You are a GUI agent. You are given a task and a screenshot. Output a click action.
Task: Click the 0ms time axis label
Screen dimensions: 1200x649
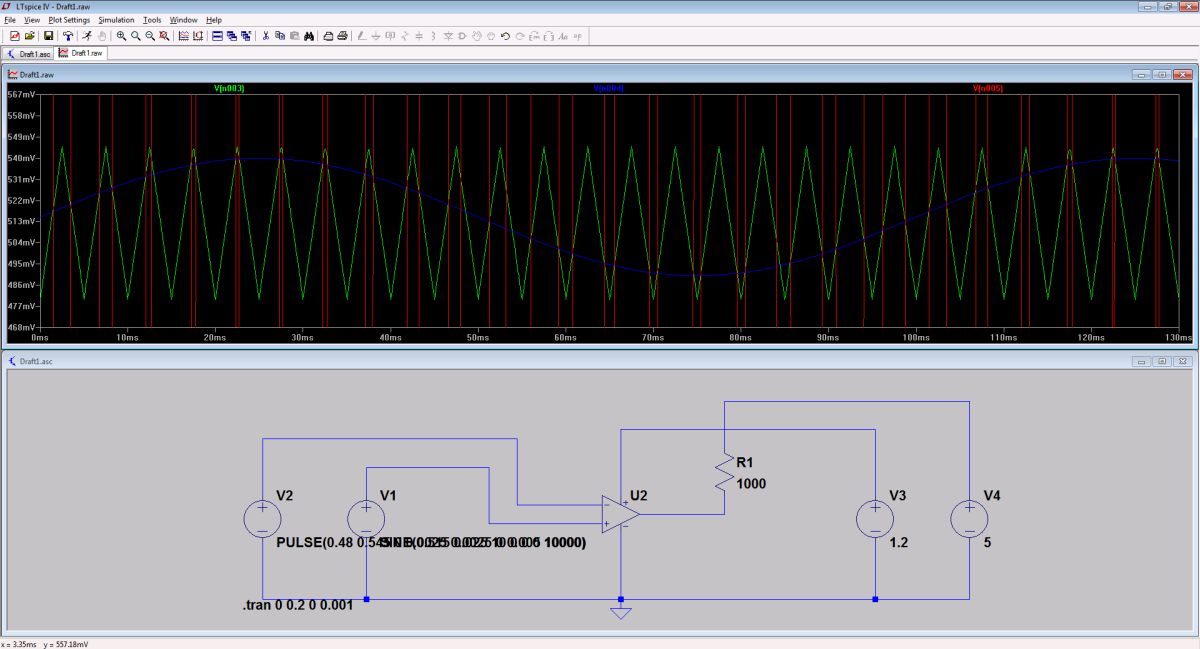point(41,338)
